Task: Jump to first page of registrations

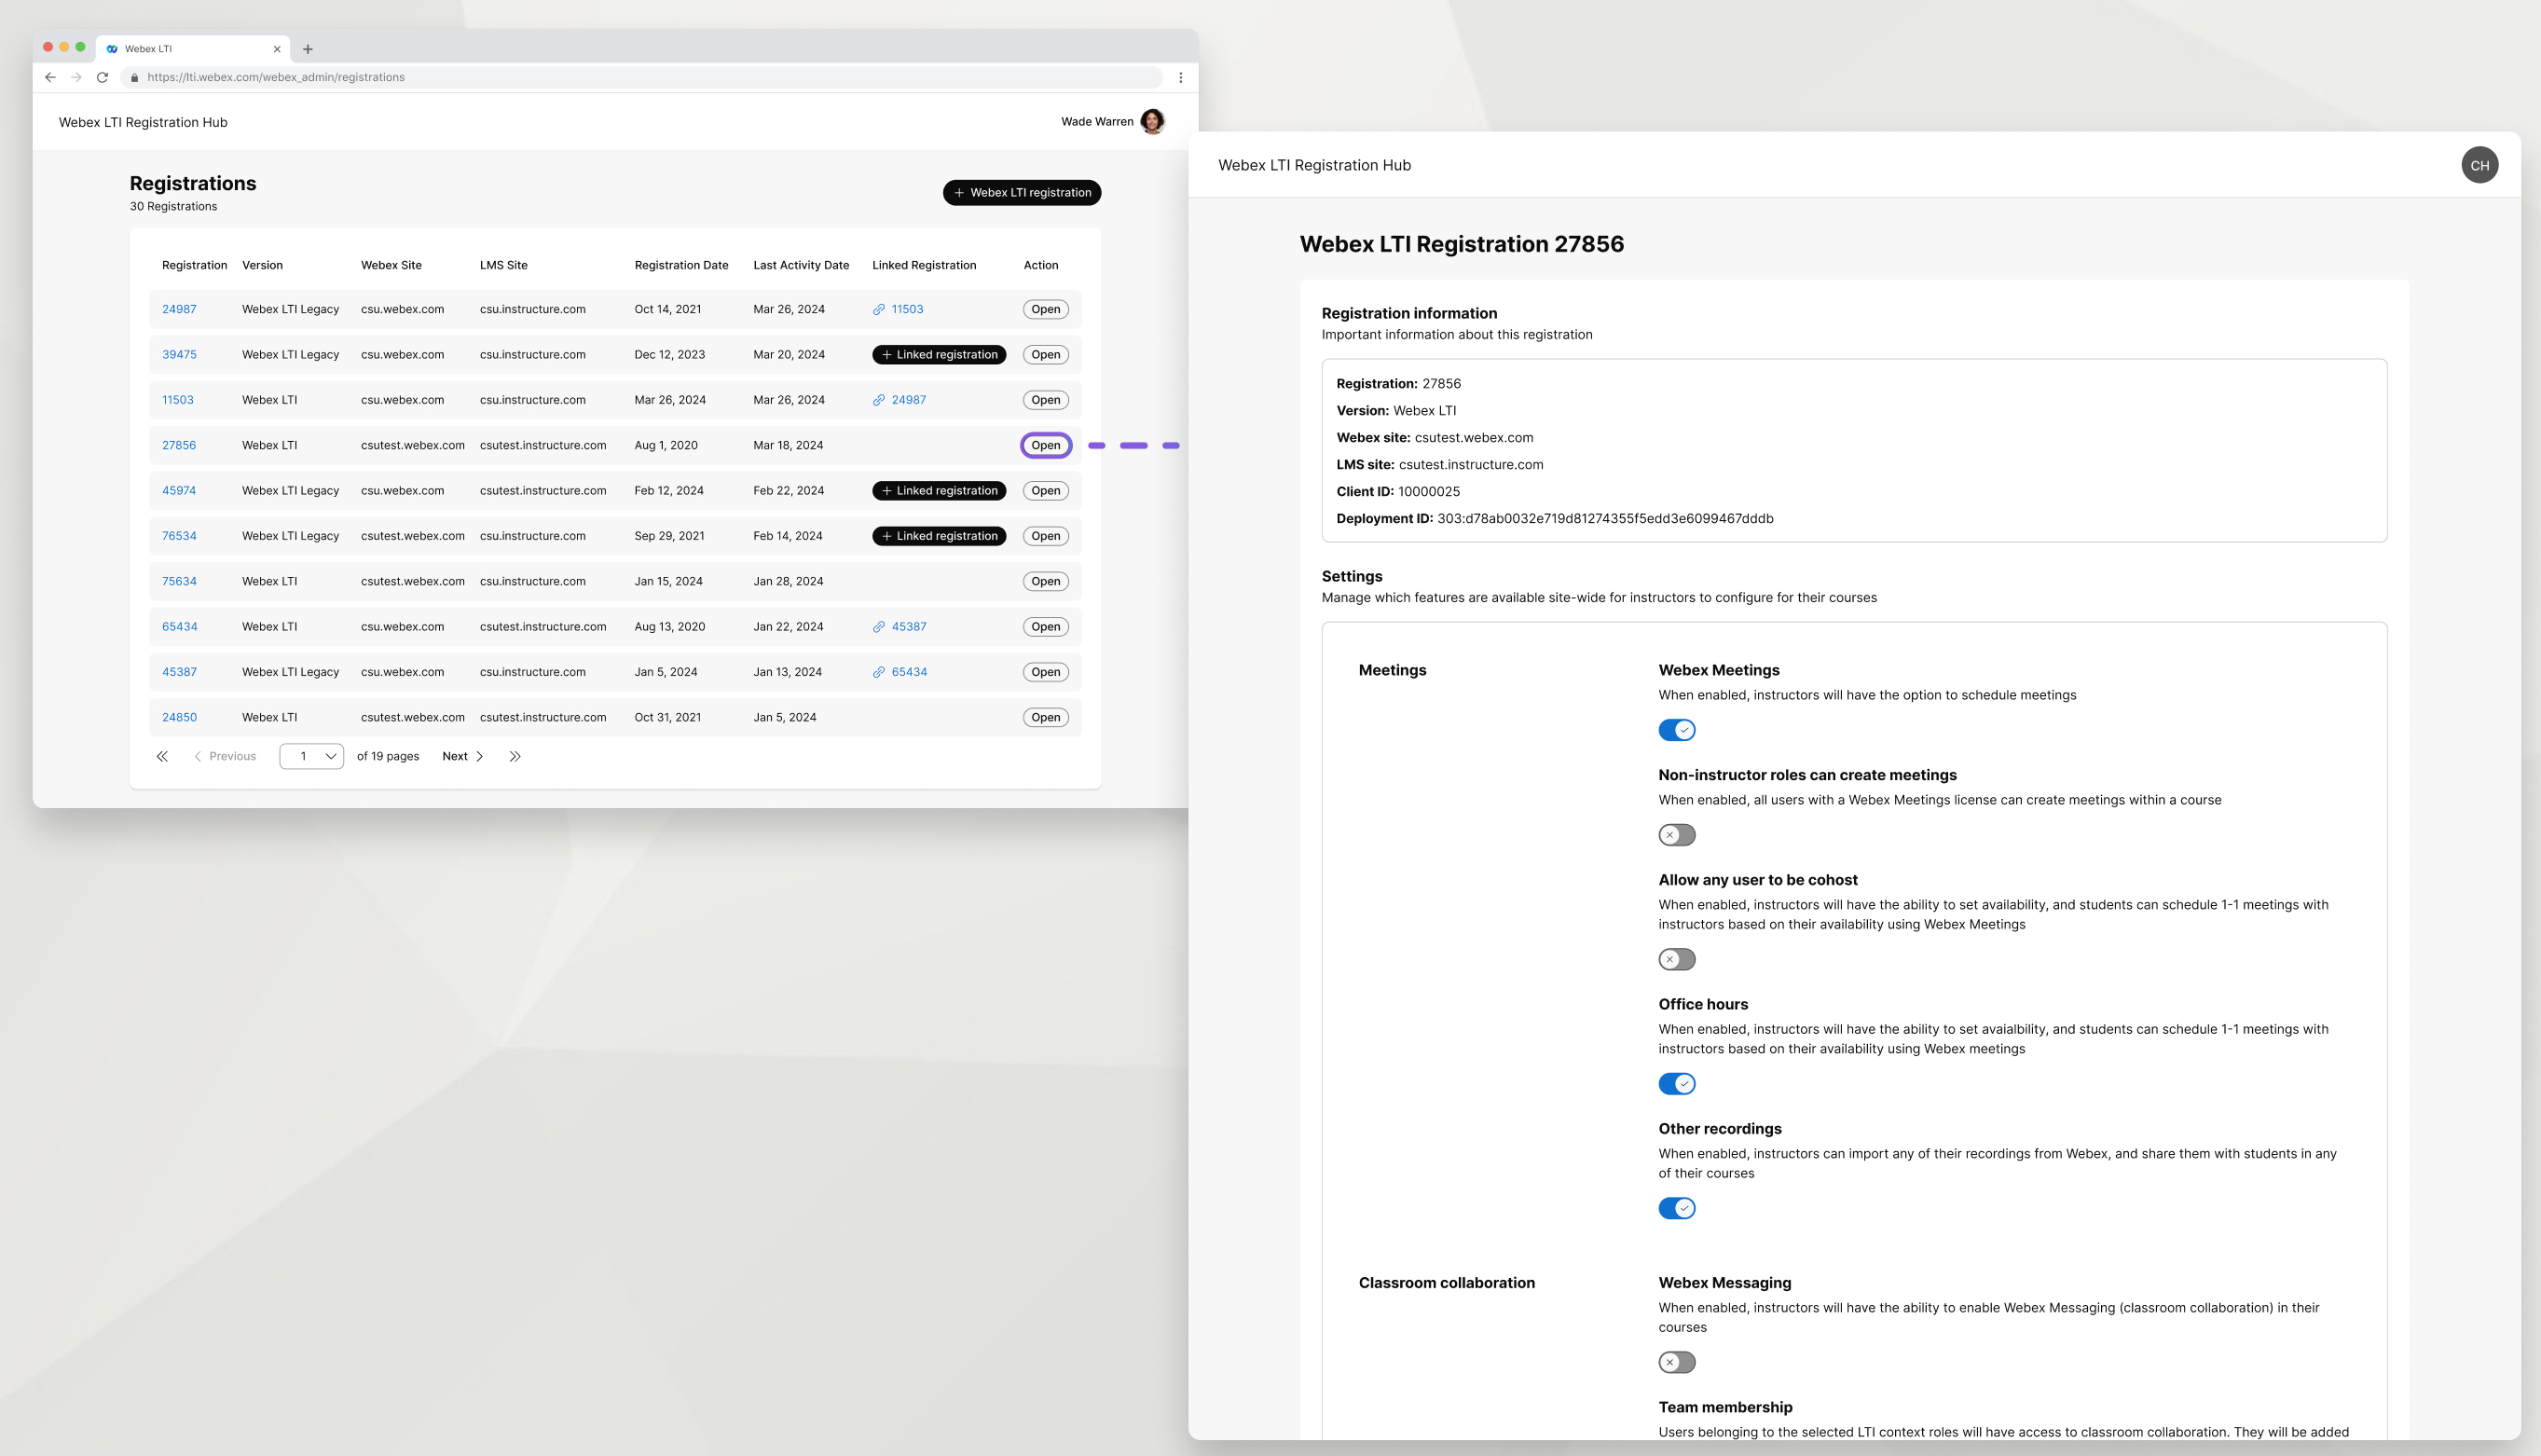Action: pos(162,756)
